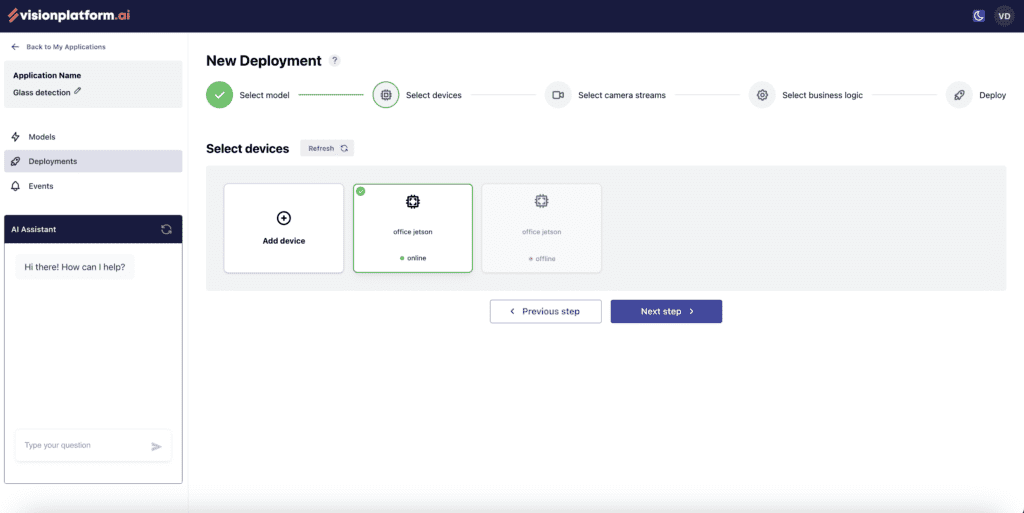Click the offline device chip icon
Image resolution: width=1024 pixels, height=513 pixels.
(541, 201)
